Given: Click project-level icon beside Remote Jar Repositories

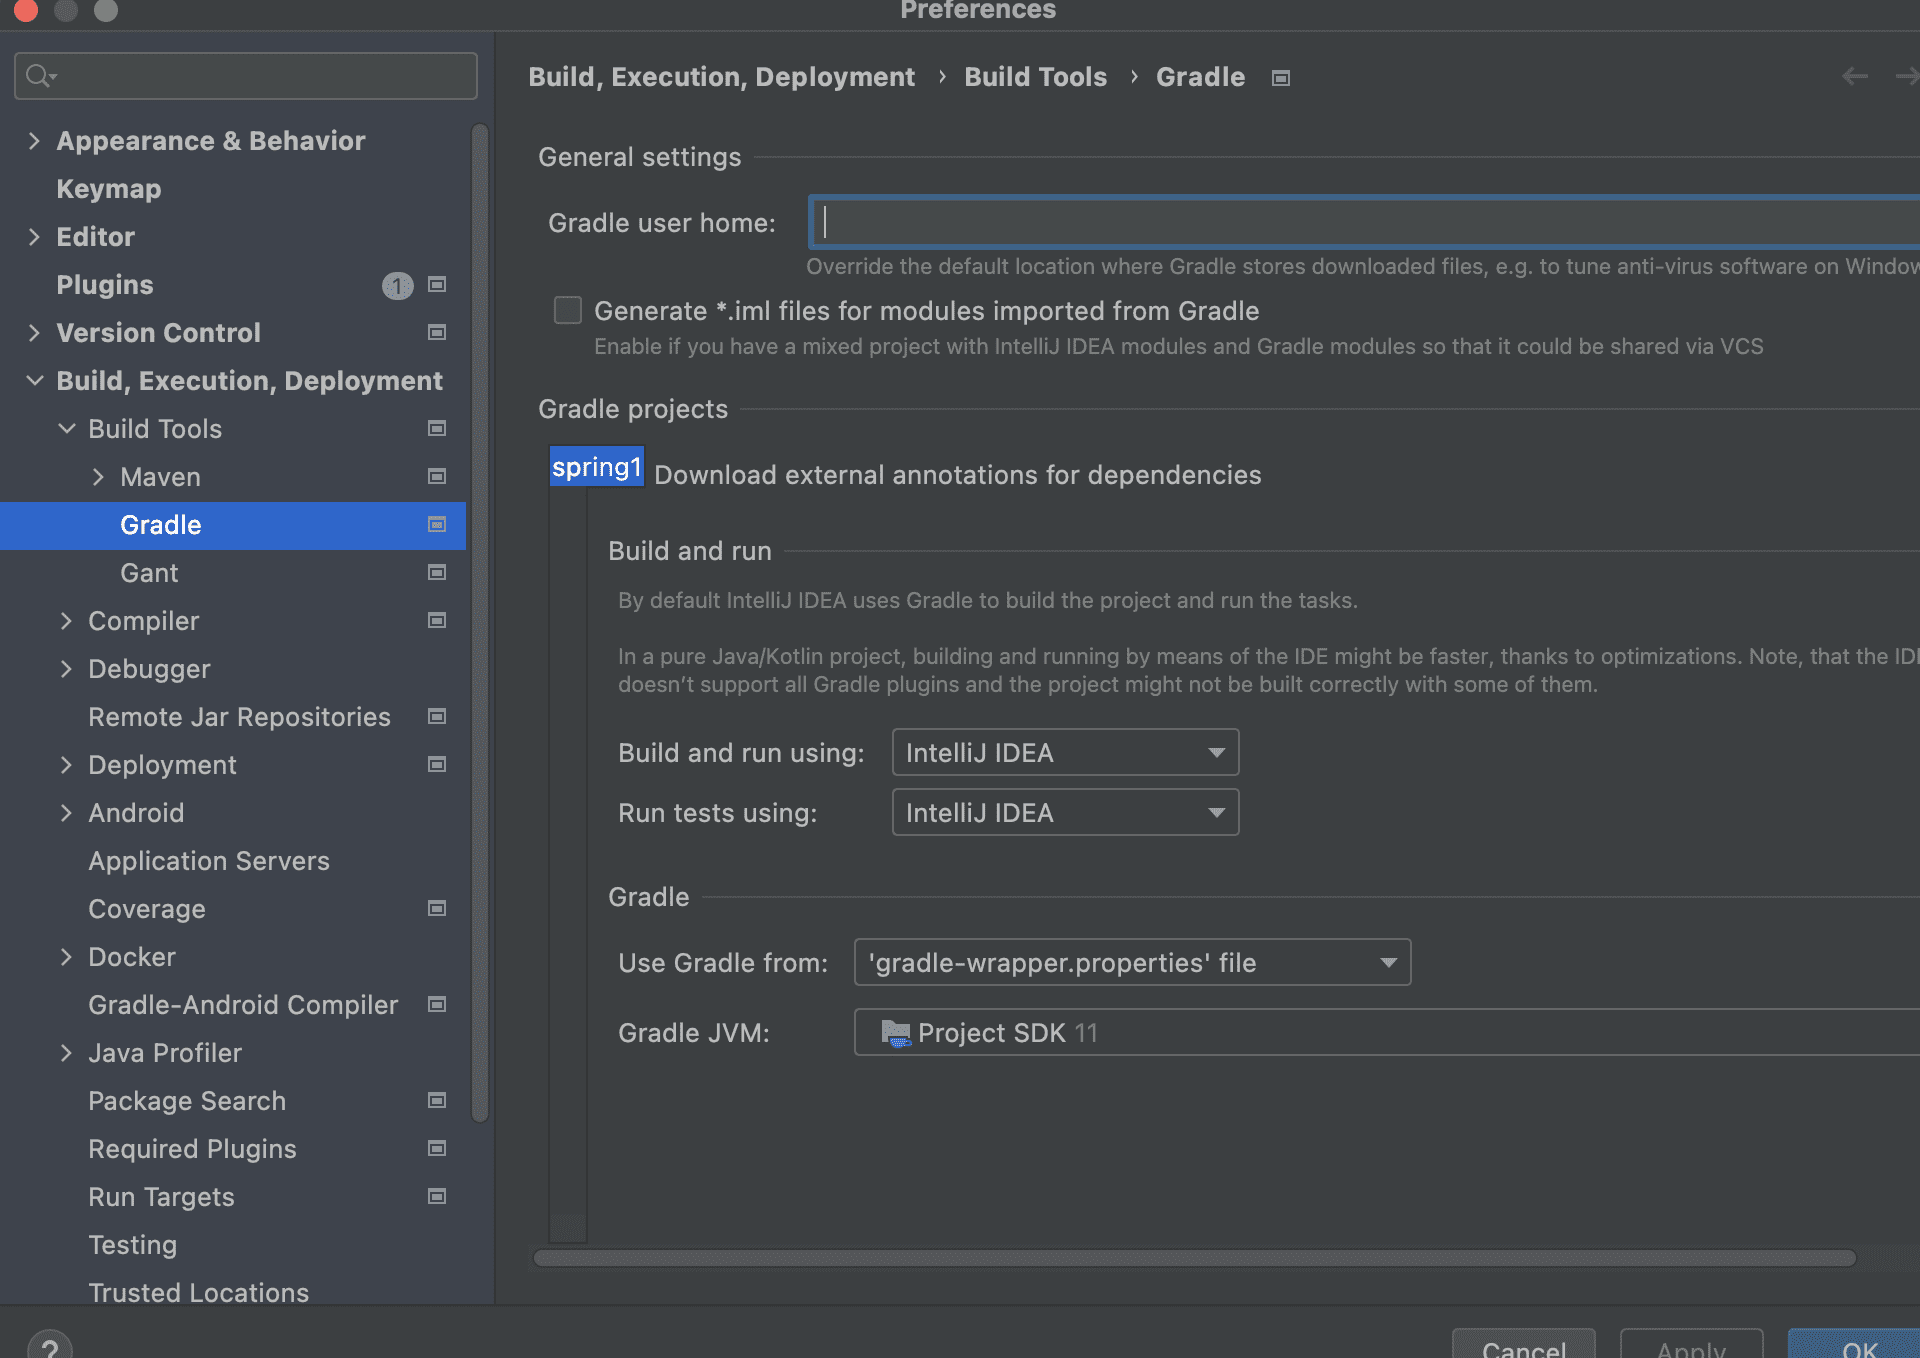Looking at the screenshot, I should point(437,717).
